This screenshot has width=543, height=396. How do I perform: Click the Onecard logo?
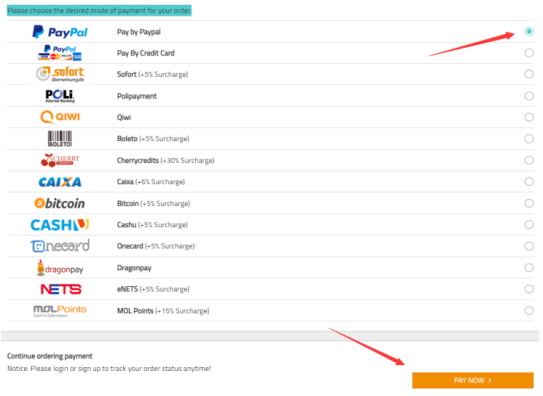coord(60,246)
